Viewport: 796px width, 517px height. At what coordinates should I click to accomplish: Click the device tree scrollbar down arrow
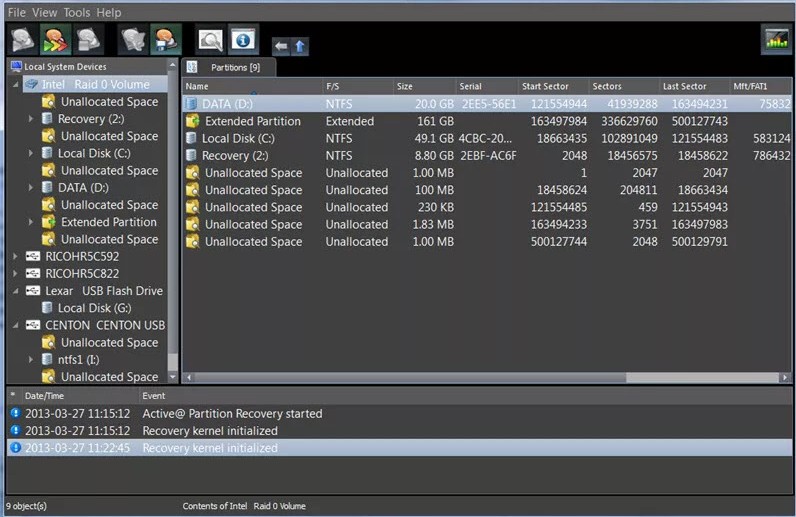coord(173,377)
